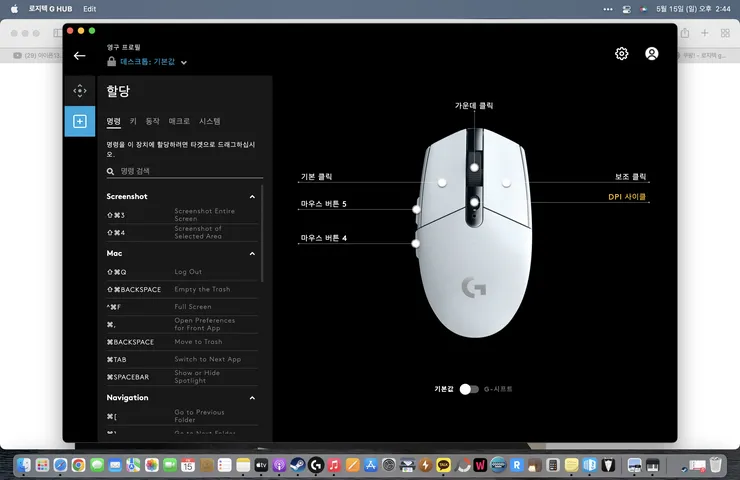740x480 pixels.
Task: Select Screenshot of Selected Area command
Action: click(182, 232)
